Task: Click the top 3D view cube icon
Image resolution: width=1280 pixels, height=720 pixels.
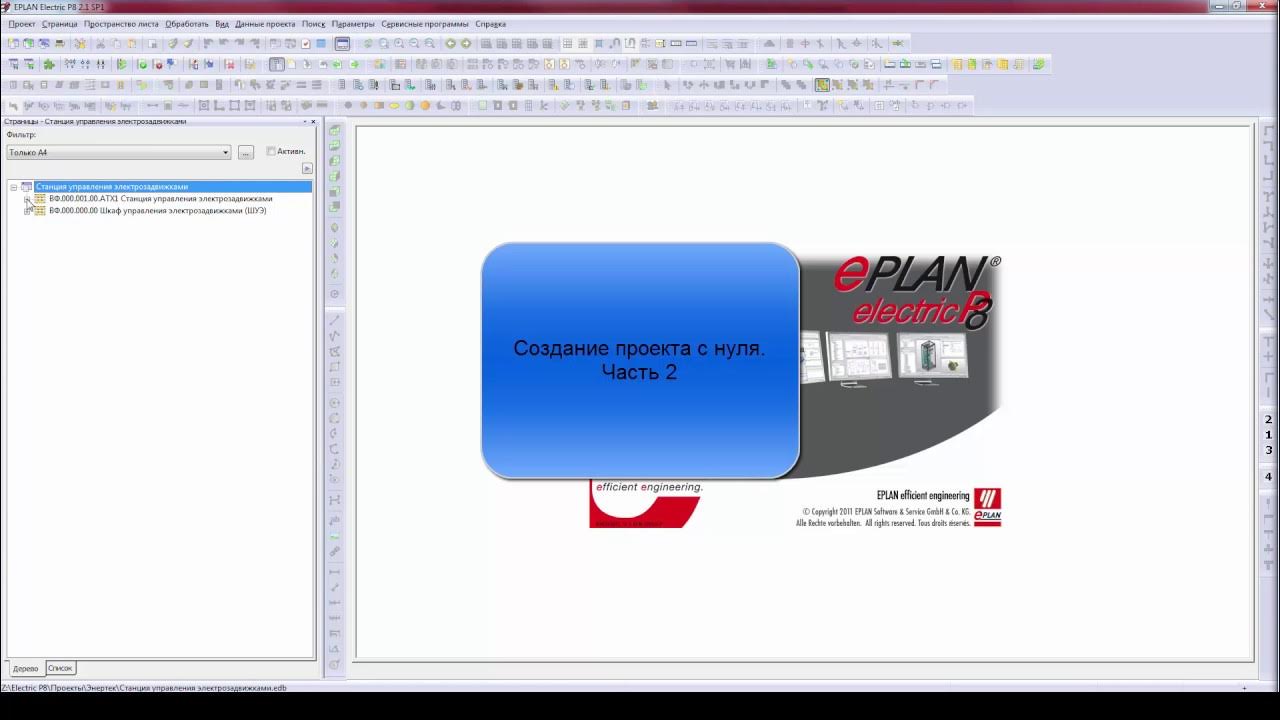Action: [335, 130]
